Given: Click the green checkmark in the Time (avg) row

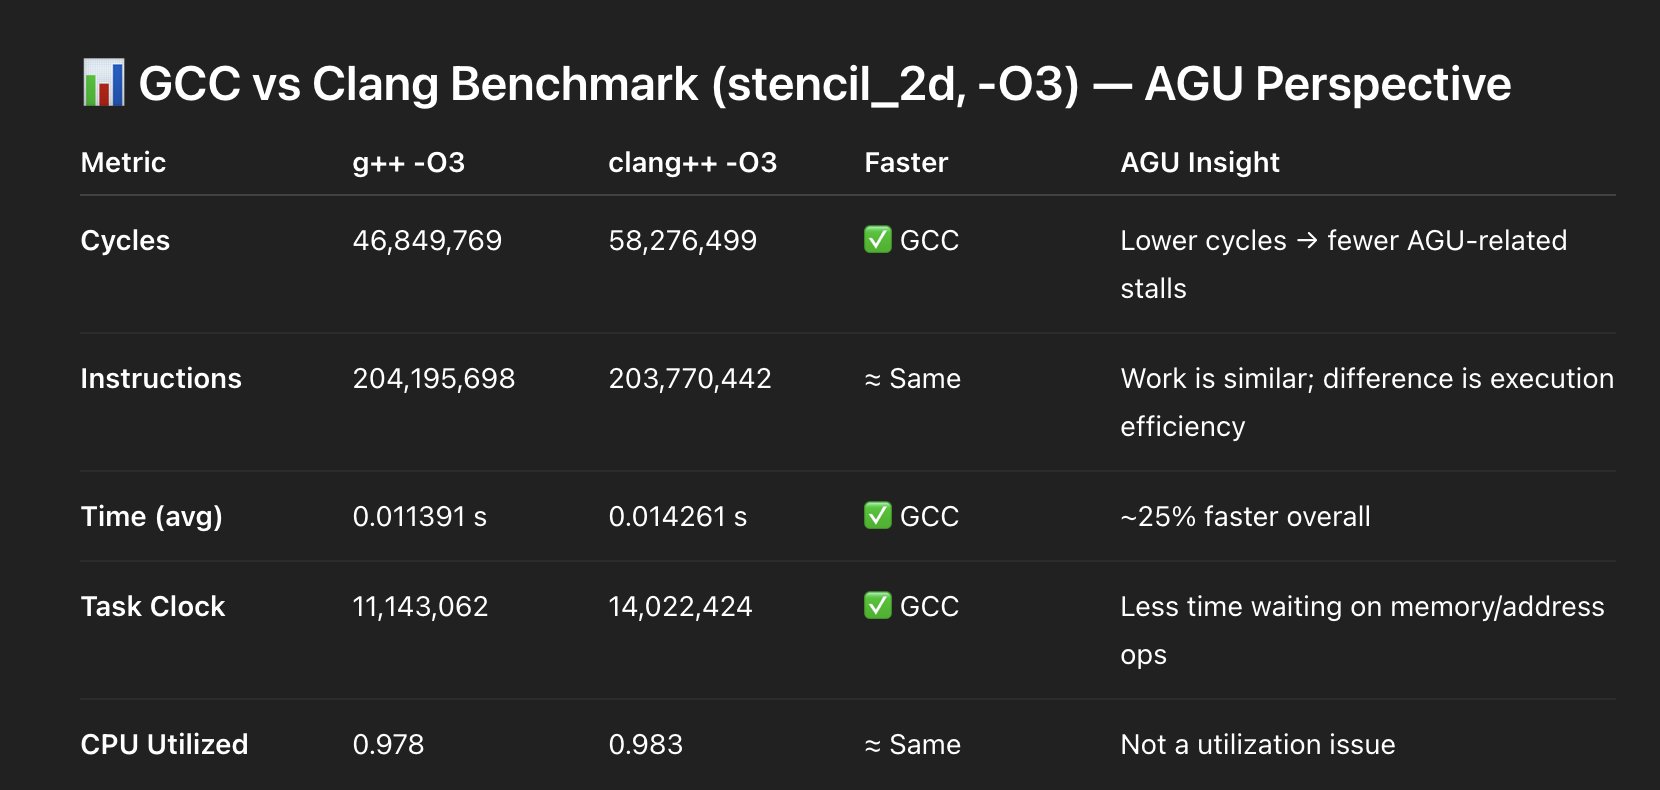Looking at the screenshot, I should (877, 516).
